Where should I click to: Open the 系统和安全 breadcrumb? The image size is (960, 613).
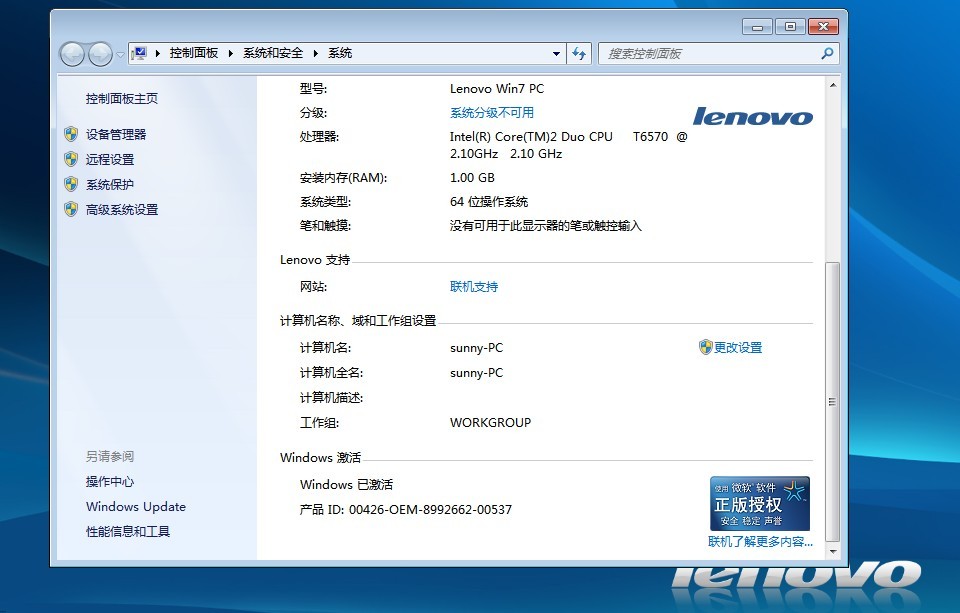click(x=273, y=53)
